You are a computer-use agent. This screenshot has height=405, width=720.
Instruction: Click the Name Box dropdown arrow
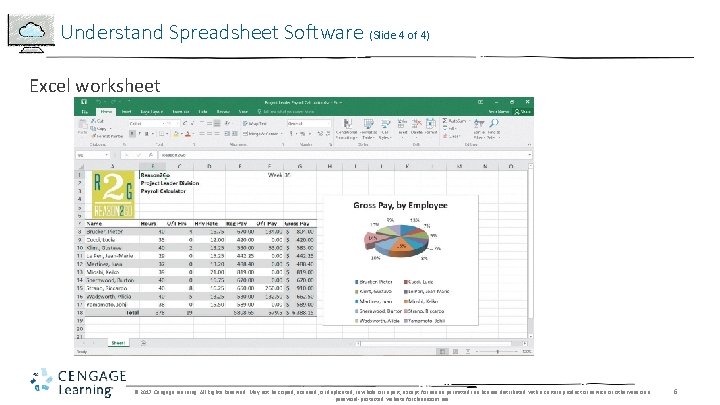pyautogui.click(x=107, y=155)
